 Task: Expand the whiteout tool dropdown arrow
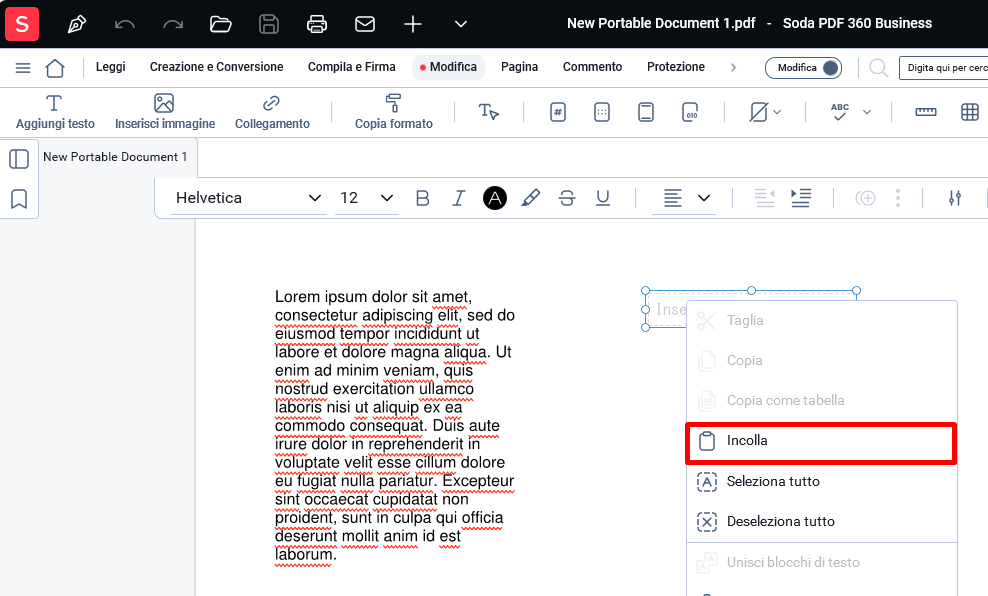(x=777, y=112)
